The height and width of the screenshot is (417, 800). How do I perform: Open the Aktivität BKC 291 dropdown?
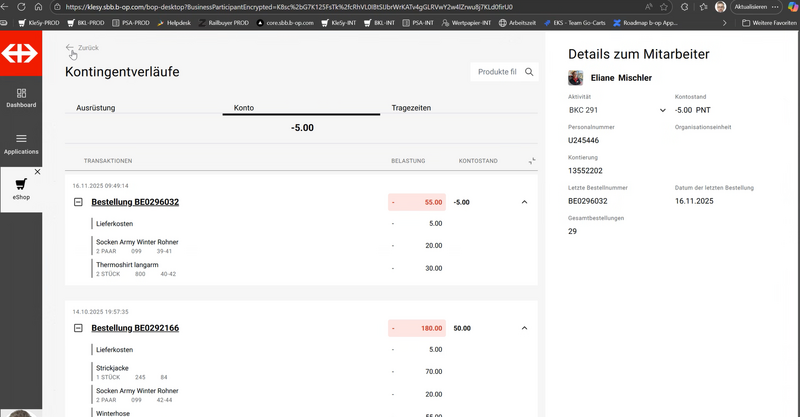click(616, 110)
